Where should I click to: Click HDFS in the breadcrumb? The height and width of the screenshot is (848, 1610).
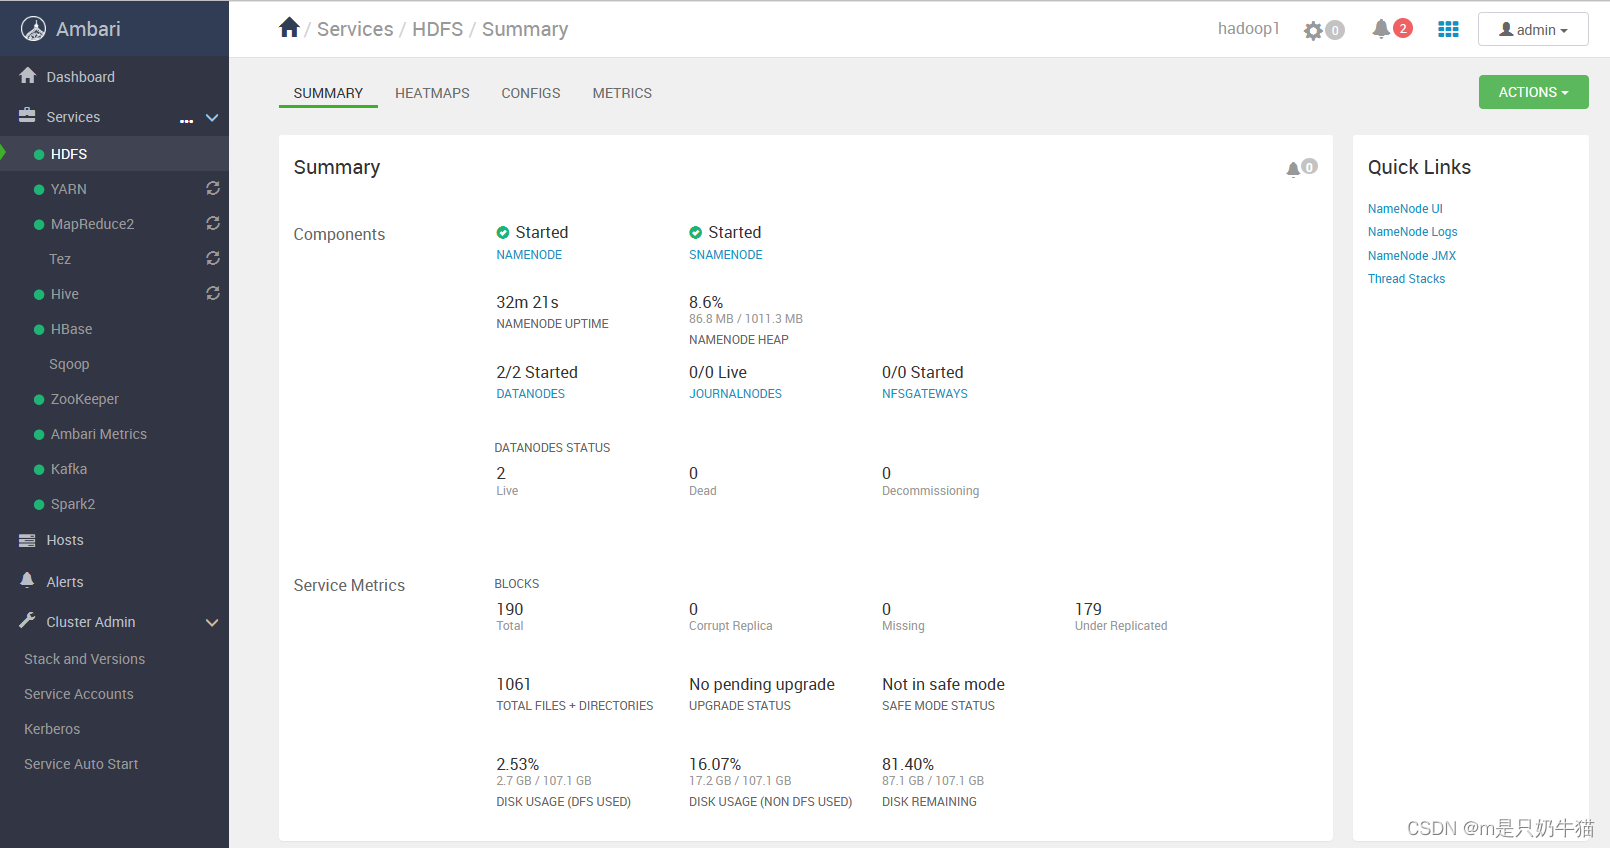pyautogui.click(x=437, y=29)
